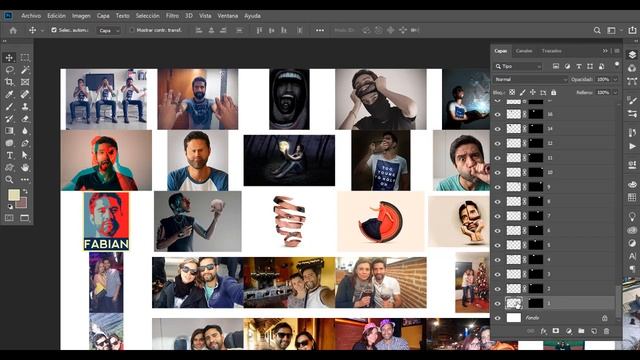Screen dimensions: 640x360
Task: Toggle visibility of layer 8
Action: coord(498,202)
